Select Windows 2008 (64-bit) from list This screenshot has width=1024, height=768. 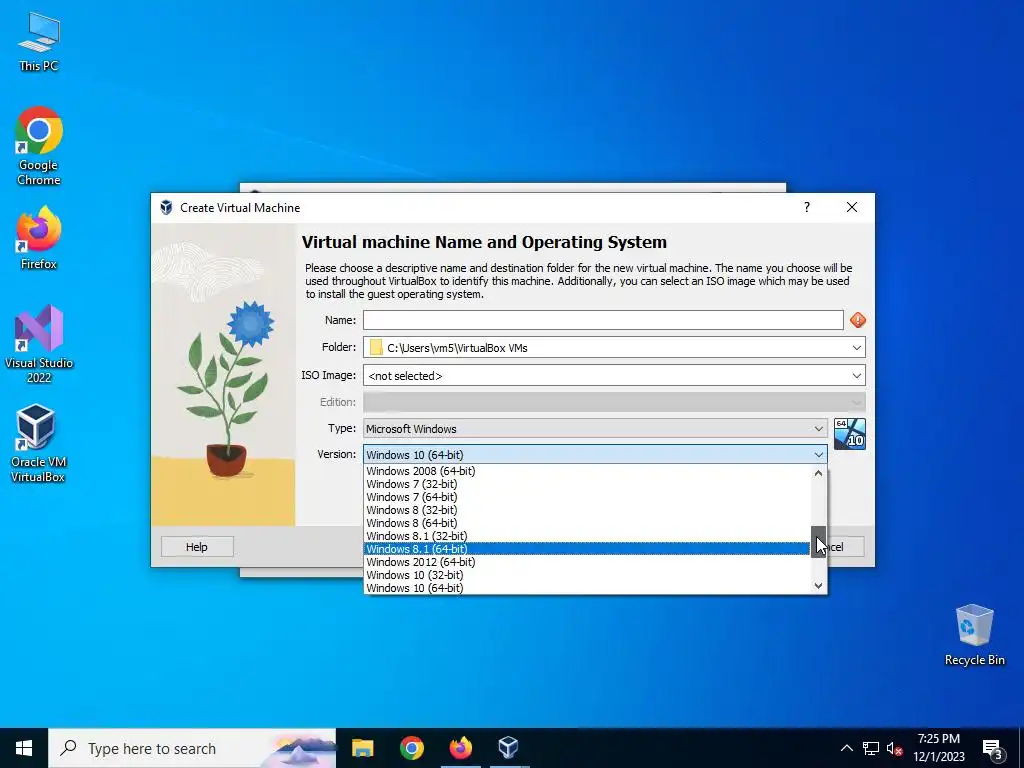tap(586, 471)
